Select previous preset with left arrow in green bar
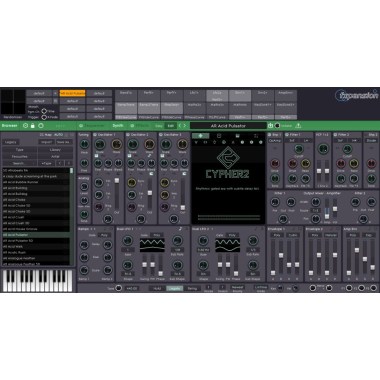 coord(179,126)
